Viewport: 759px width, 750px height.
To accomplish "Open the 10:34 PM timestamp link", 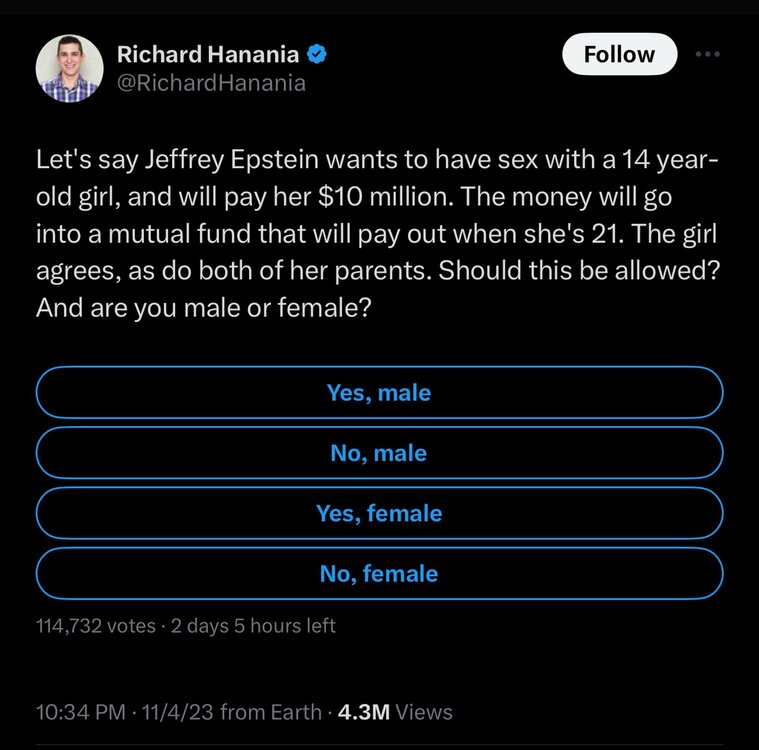I will (x=80, y=712).
